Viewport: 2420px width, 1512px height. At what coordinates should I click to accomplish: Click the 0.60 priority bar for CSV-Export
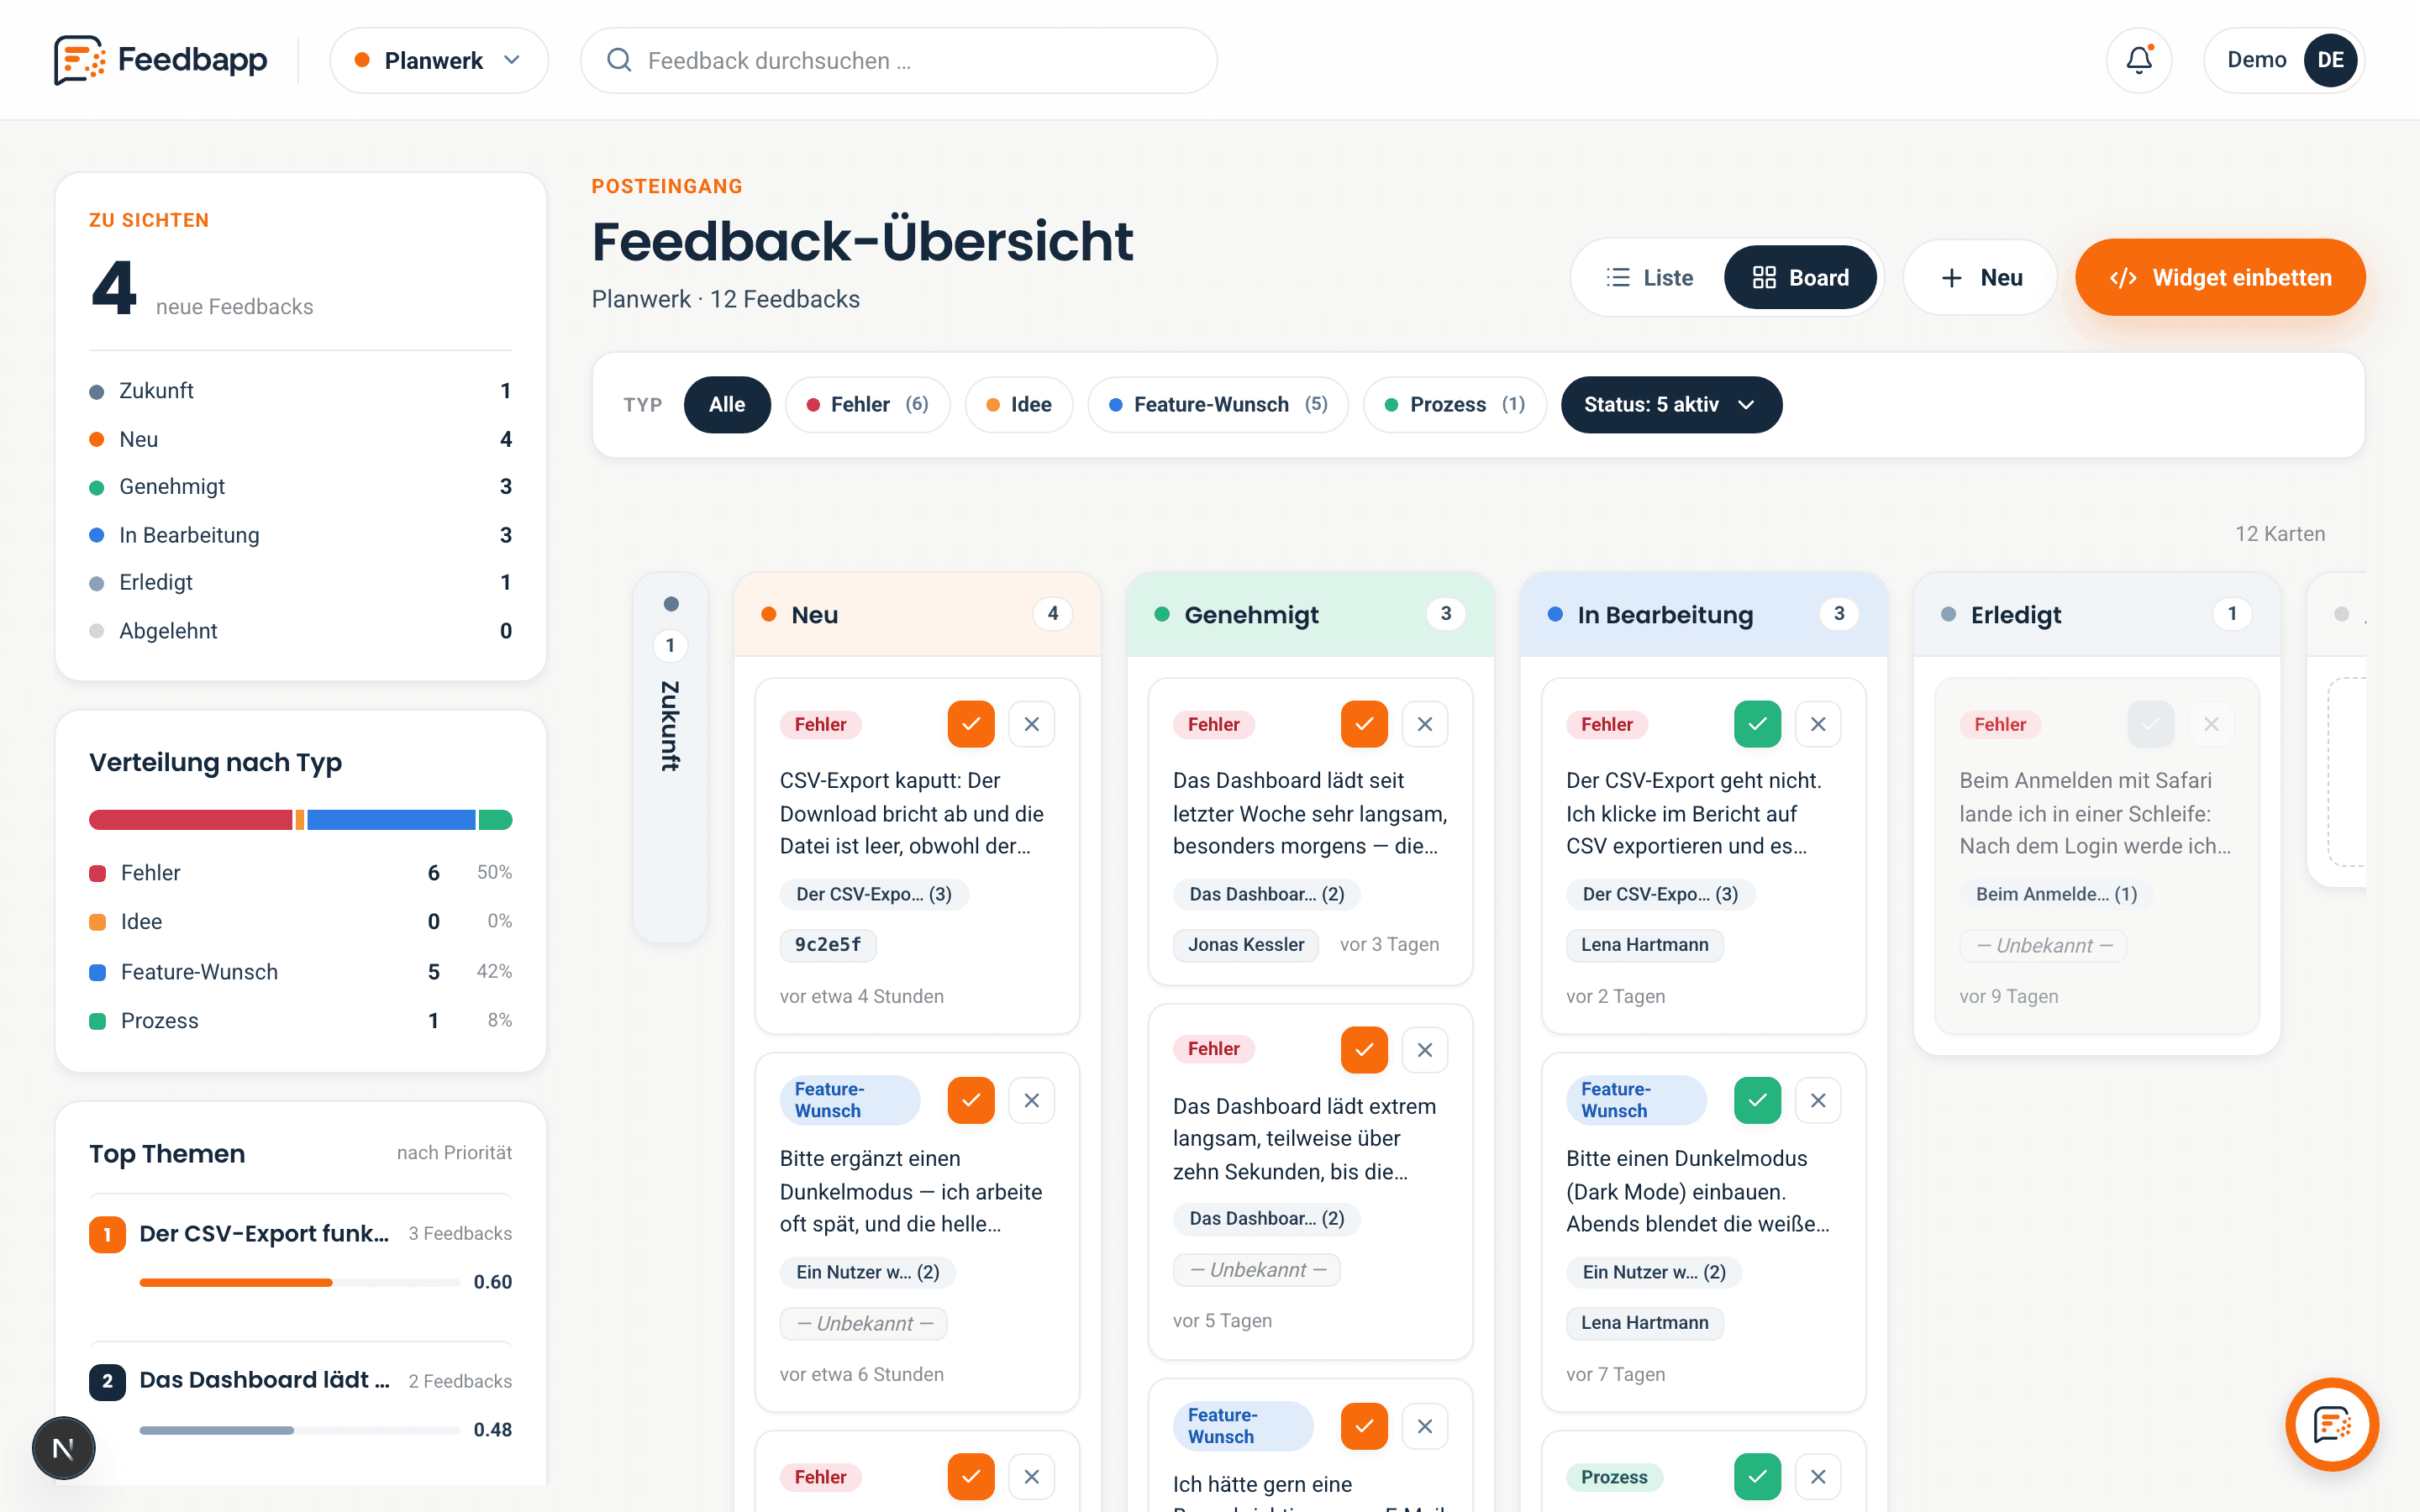[x=300, y=1282]
